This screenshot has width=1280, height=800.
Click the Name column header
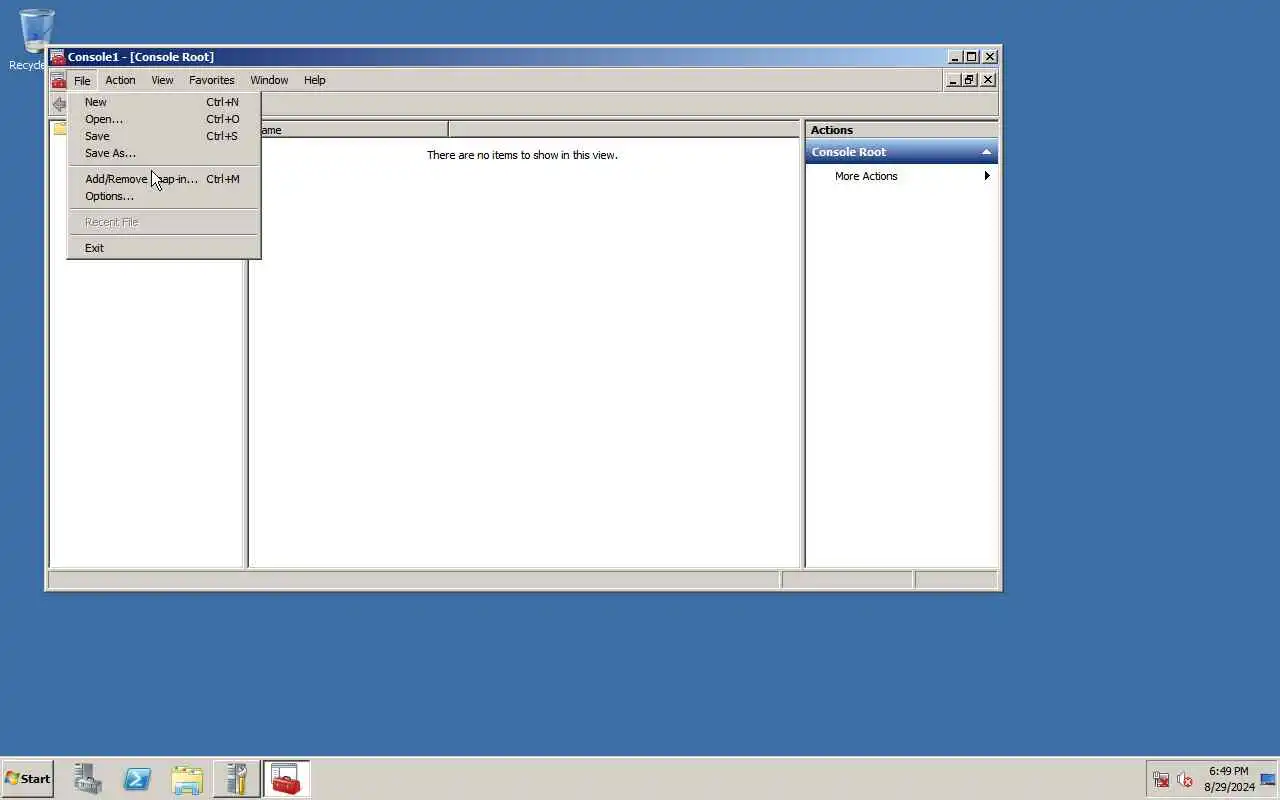[349, 130]
